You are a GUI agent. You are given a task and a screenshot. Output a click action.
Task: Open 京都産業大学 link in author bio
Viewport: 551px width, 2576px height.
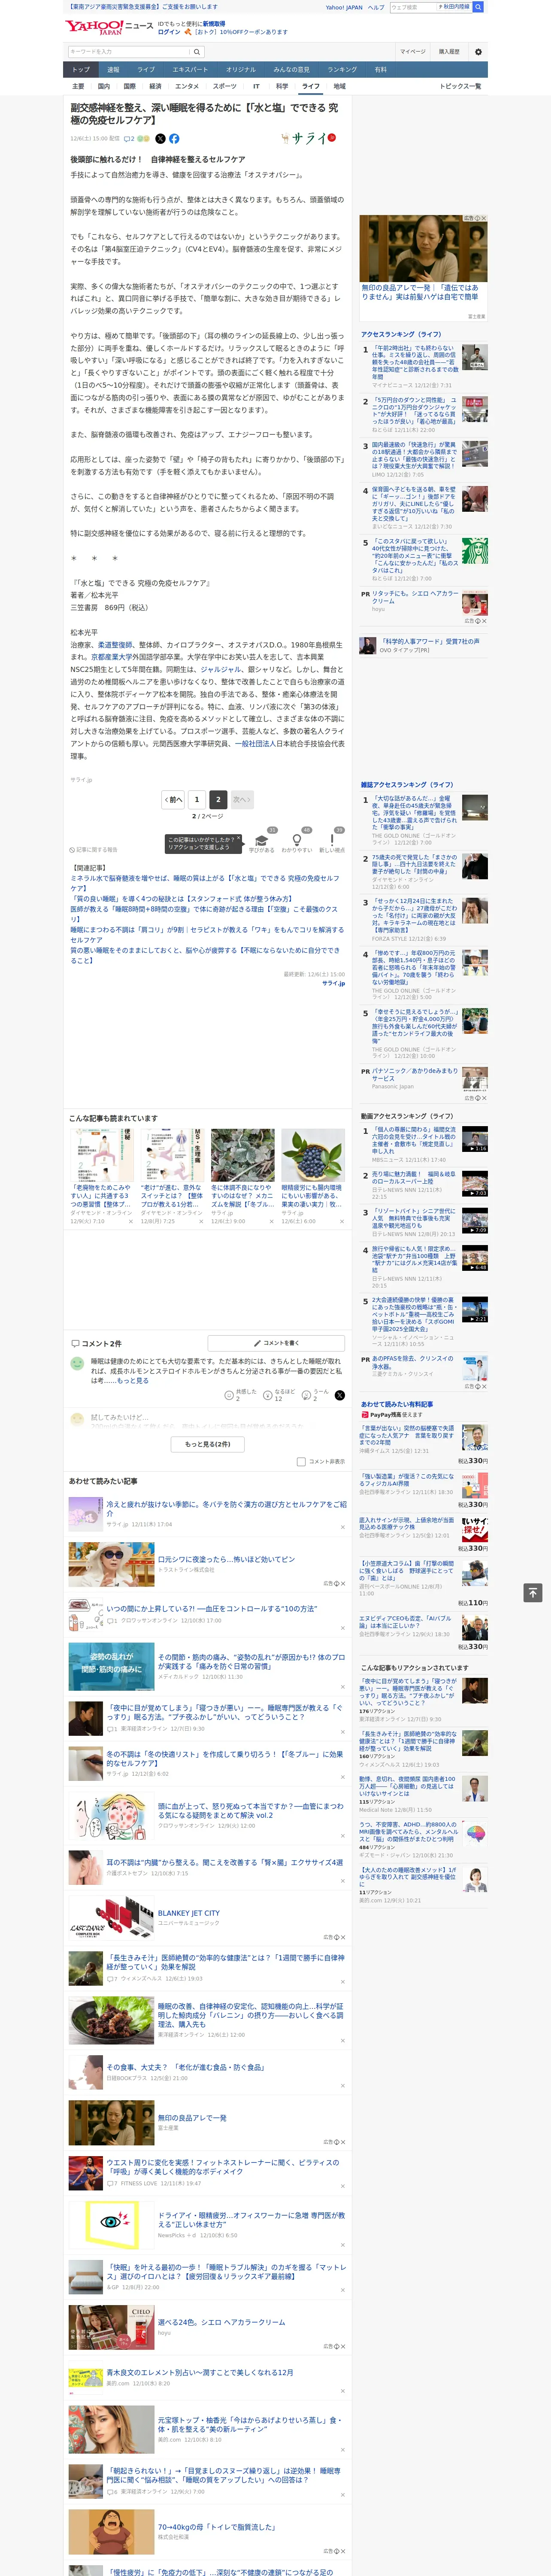click(112, 657)
